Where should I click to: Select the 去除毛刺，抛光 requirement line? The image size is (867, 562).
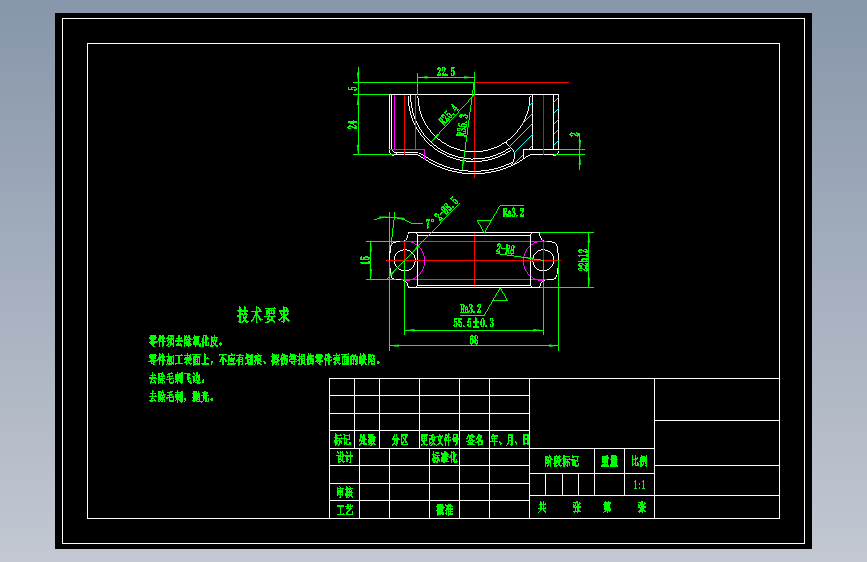coord(181,397)
